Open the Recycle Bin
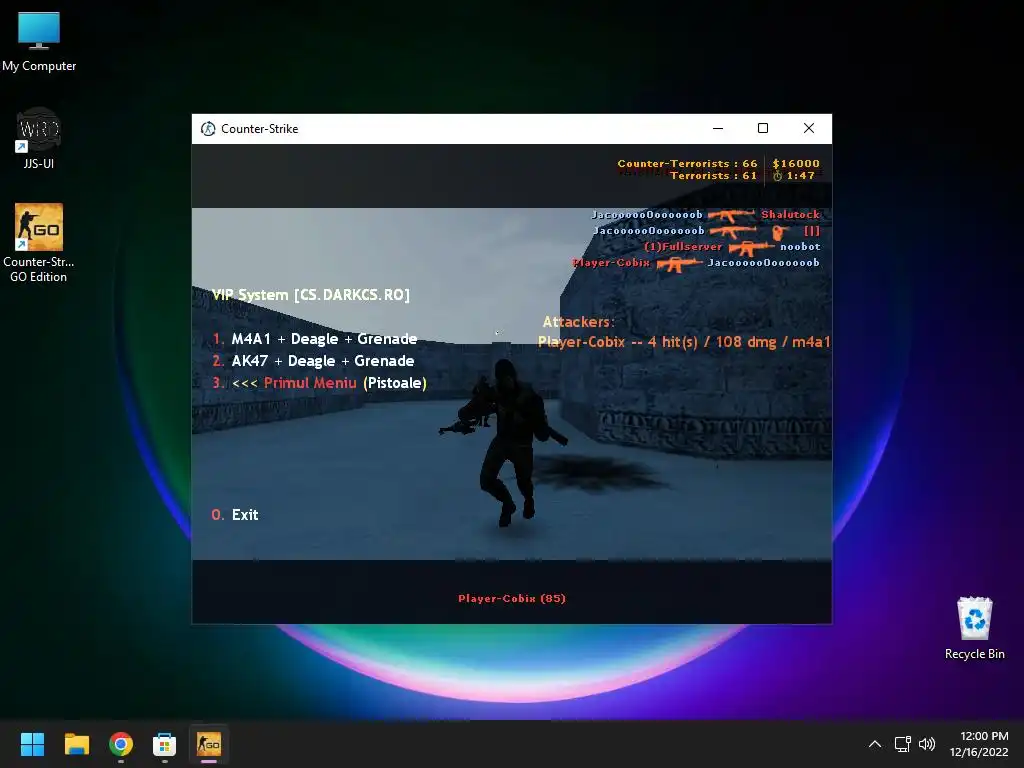This screenshot has height=768, width=1024. pyautogui.click(x=974, y=628)
